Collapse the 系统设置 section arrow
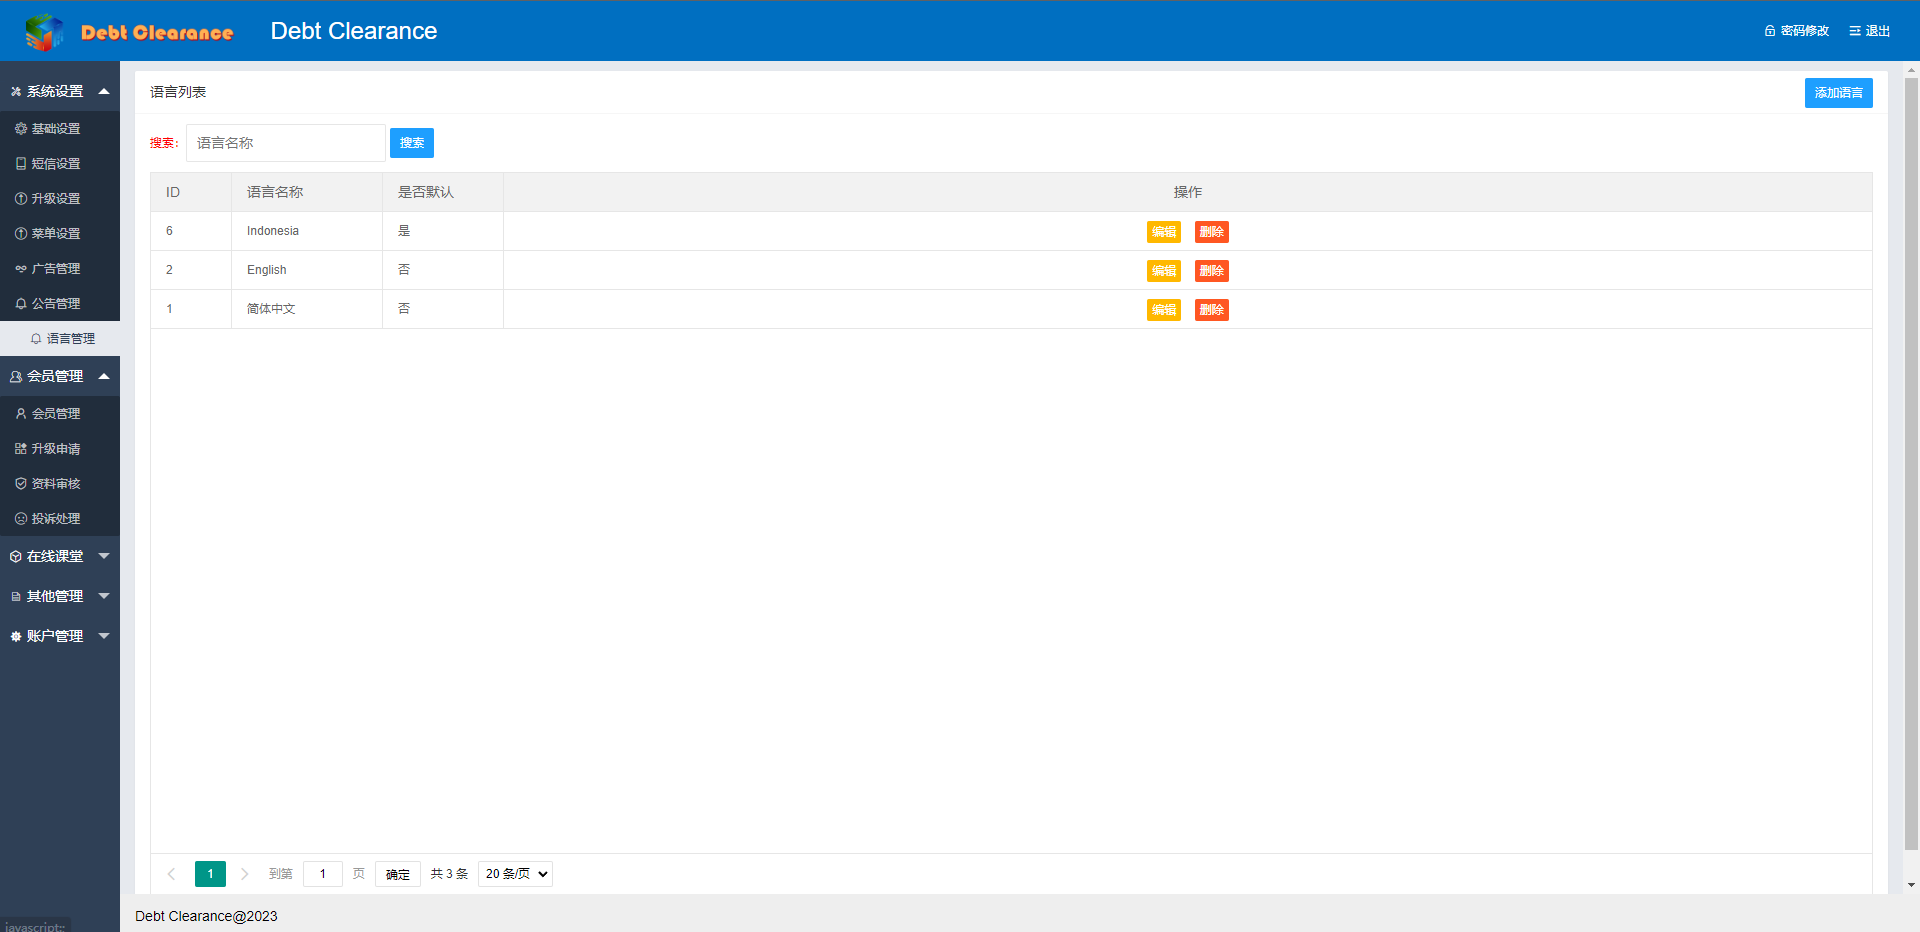The height and width of the screenshot is (932, 1920). [104, 91]
